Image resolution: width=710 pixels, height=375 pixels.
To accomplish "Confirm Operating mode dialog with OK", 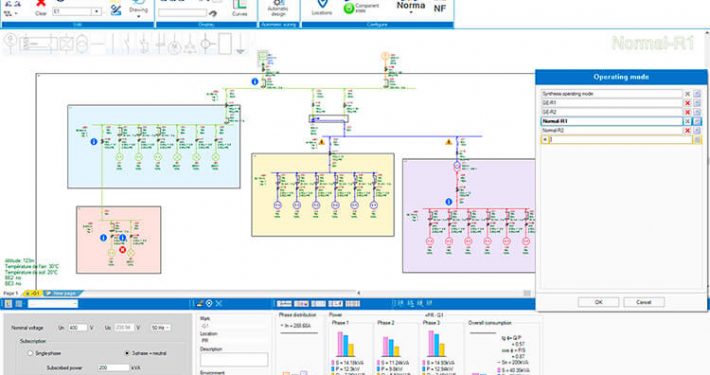I will pos(598,302).
